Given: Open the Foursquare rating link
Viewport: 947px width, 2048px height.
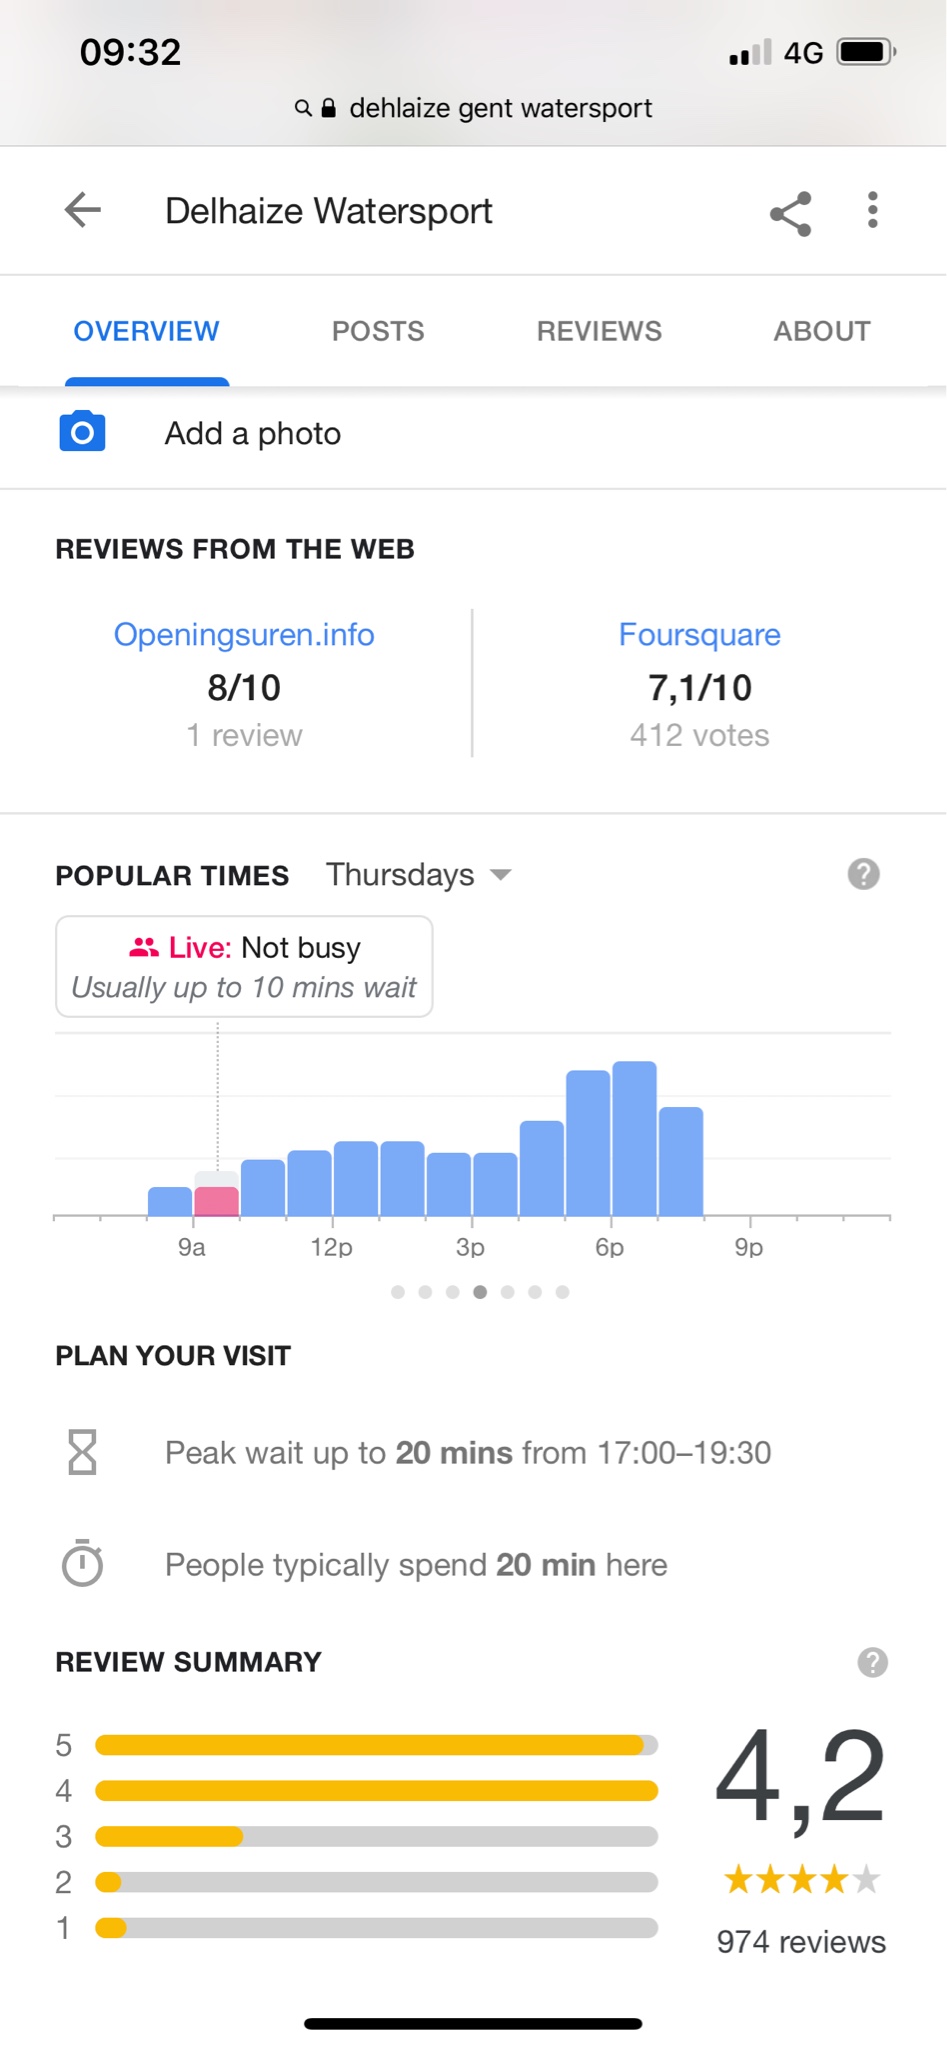Looking at the screenshot, I should point(699,635).
